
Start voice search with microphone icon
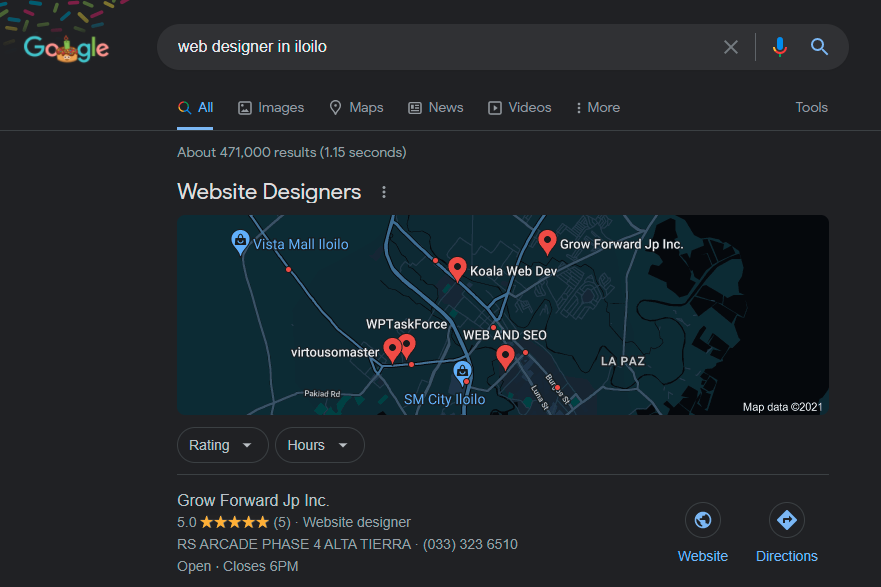tap(779, 47)
